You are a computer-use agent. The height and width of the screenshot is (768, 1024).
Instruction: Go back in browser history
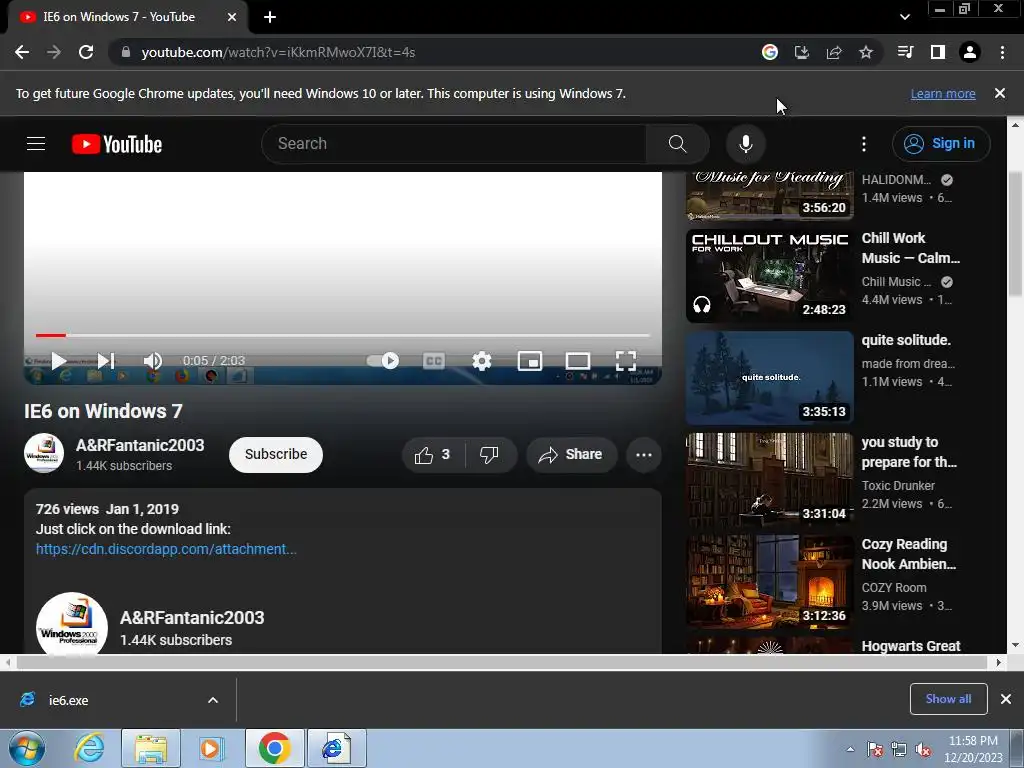tap(22, 52)
